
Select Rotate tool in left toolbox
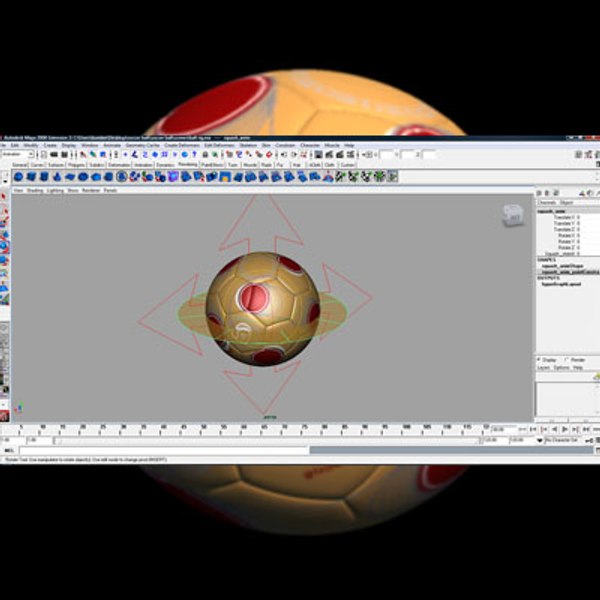pos(4,246)
